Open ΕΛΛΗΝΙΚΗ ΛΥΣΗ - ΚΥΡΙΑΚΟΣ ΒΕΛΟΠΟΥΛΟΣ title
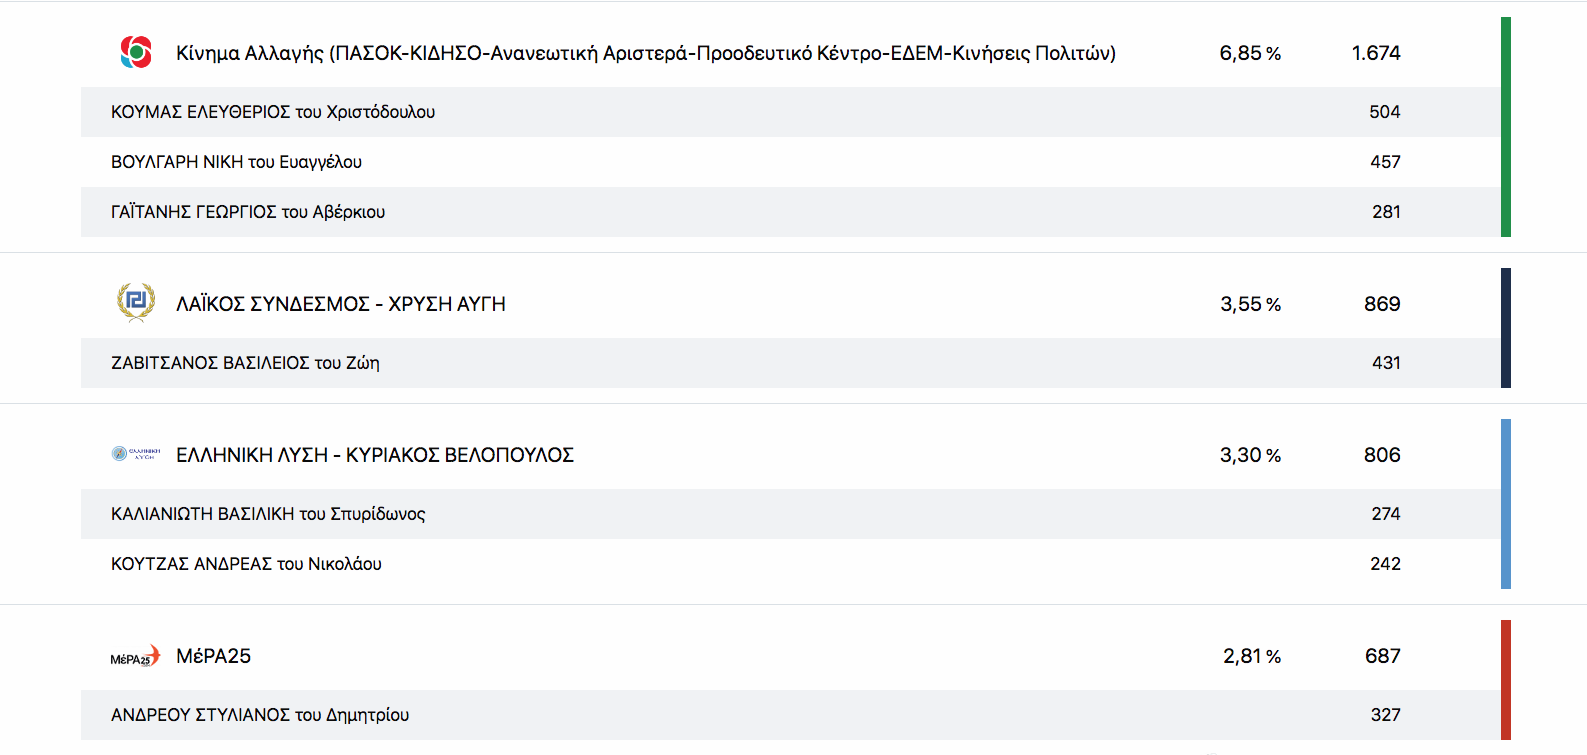This screenshot has width=1587, height=755. (x=374, y=455)
